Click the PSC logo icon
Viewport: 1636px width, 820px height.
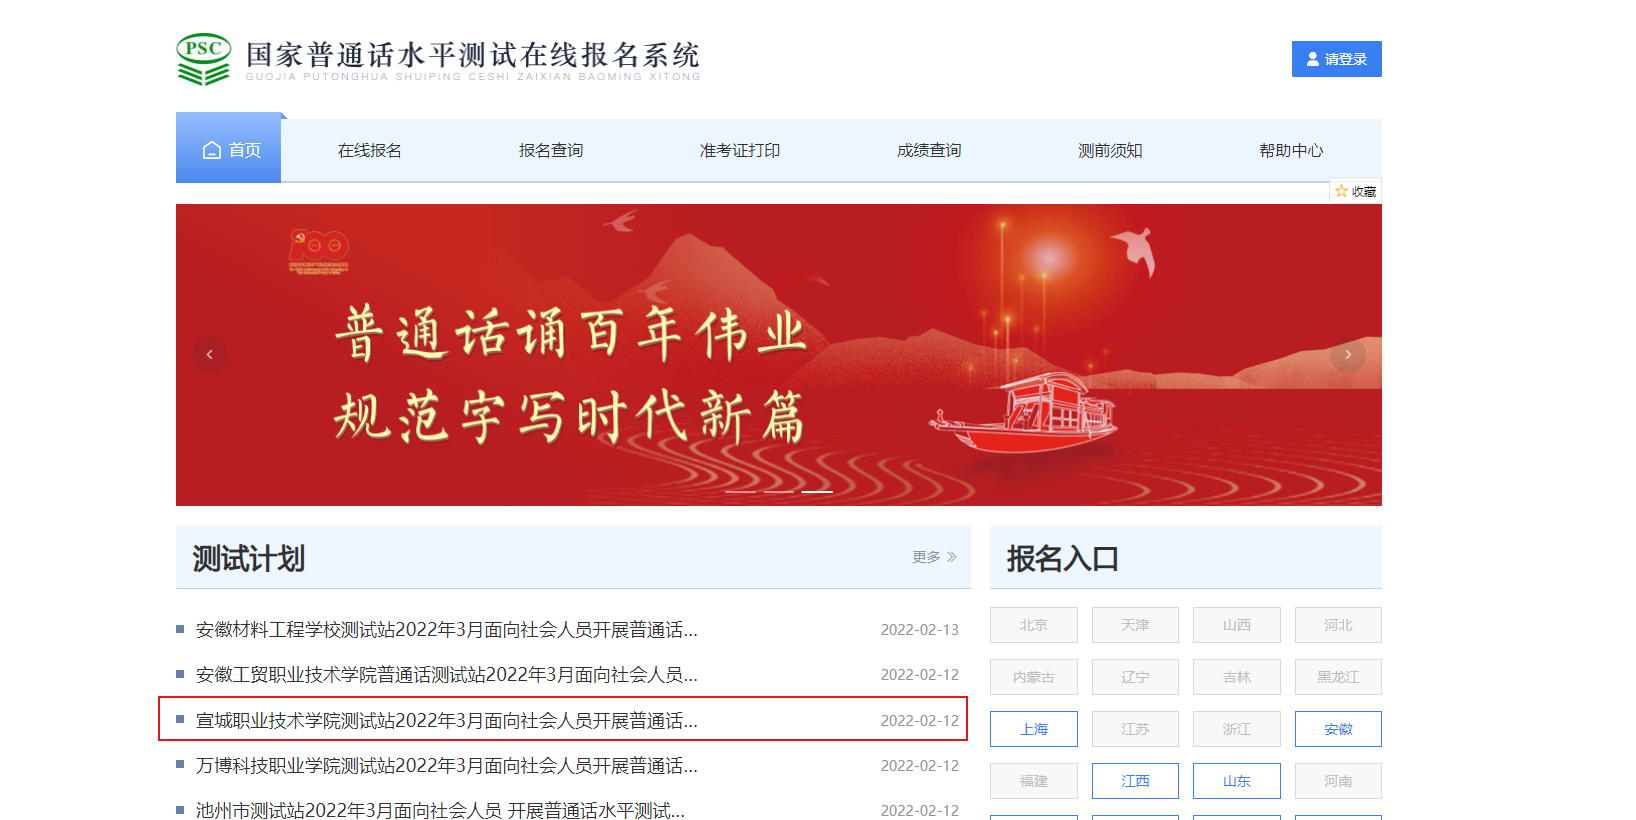[204, 59]
